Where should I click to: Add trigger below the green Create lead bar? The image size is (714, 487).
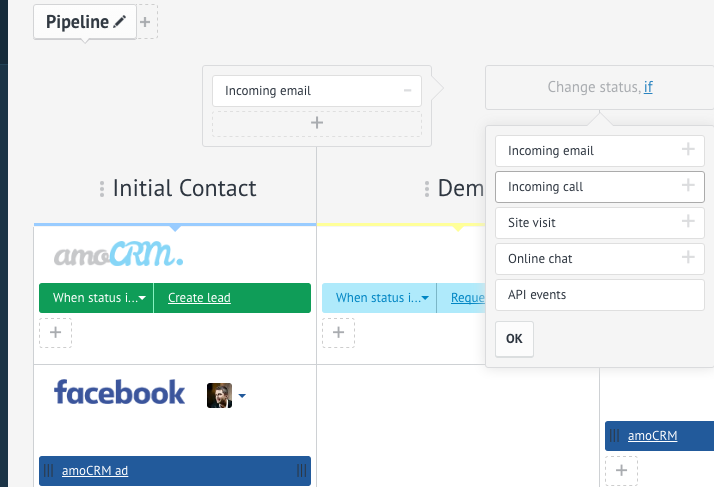pyautogui.click(x=55, y=332)
